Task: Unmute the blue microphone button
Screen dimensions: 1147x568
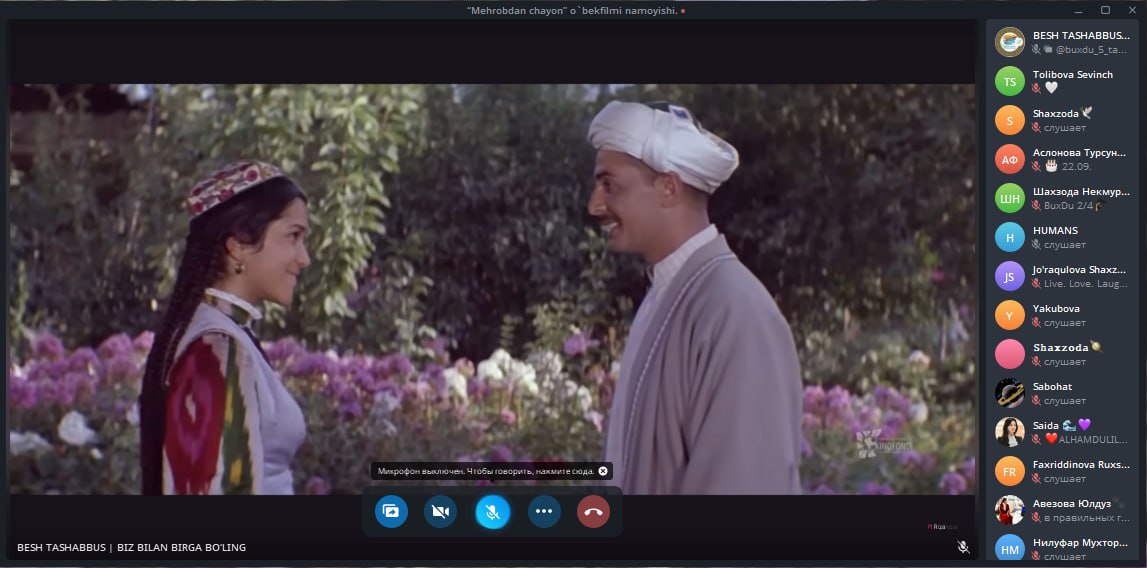Action: (x=493, y=512)
